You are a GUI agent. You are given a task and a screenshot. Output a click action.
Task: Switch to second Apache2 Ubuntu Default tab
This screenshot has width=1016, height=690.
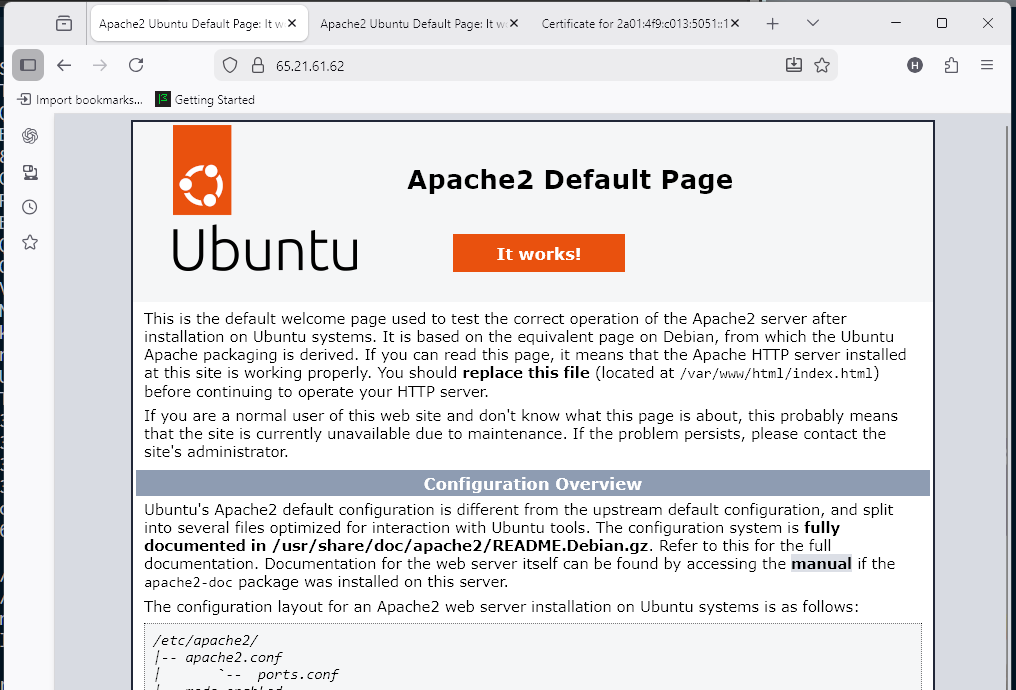412,23
